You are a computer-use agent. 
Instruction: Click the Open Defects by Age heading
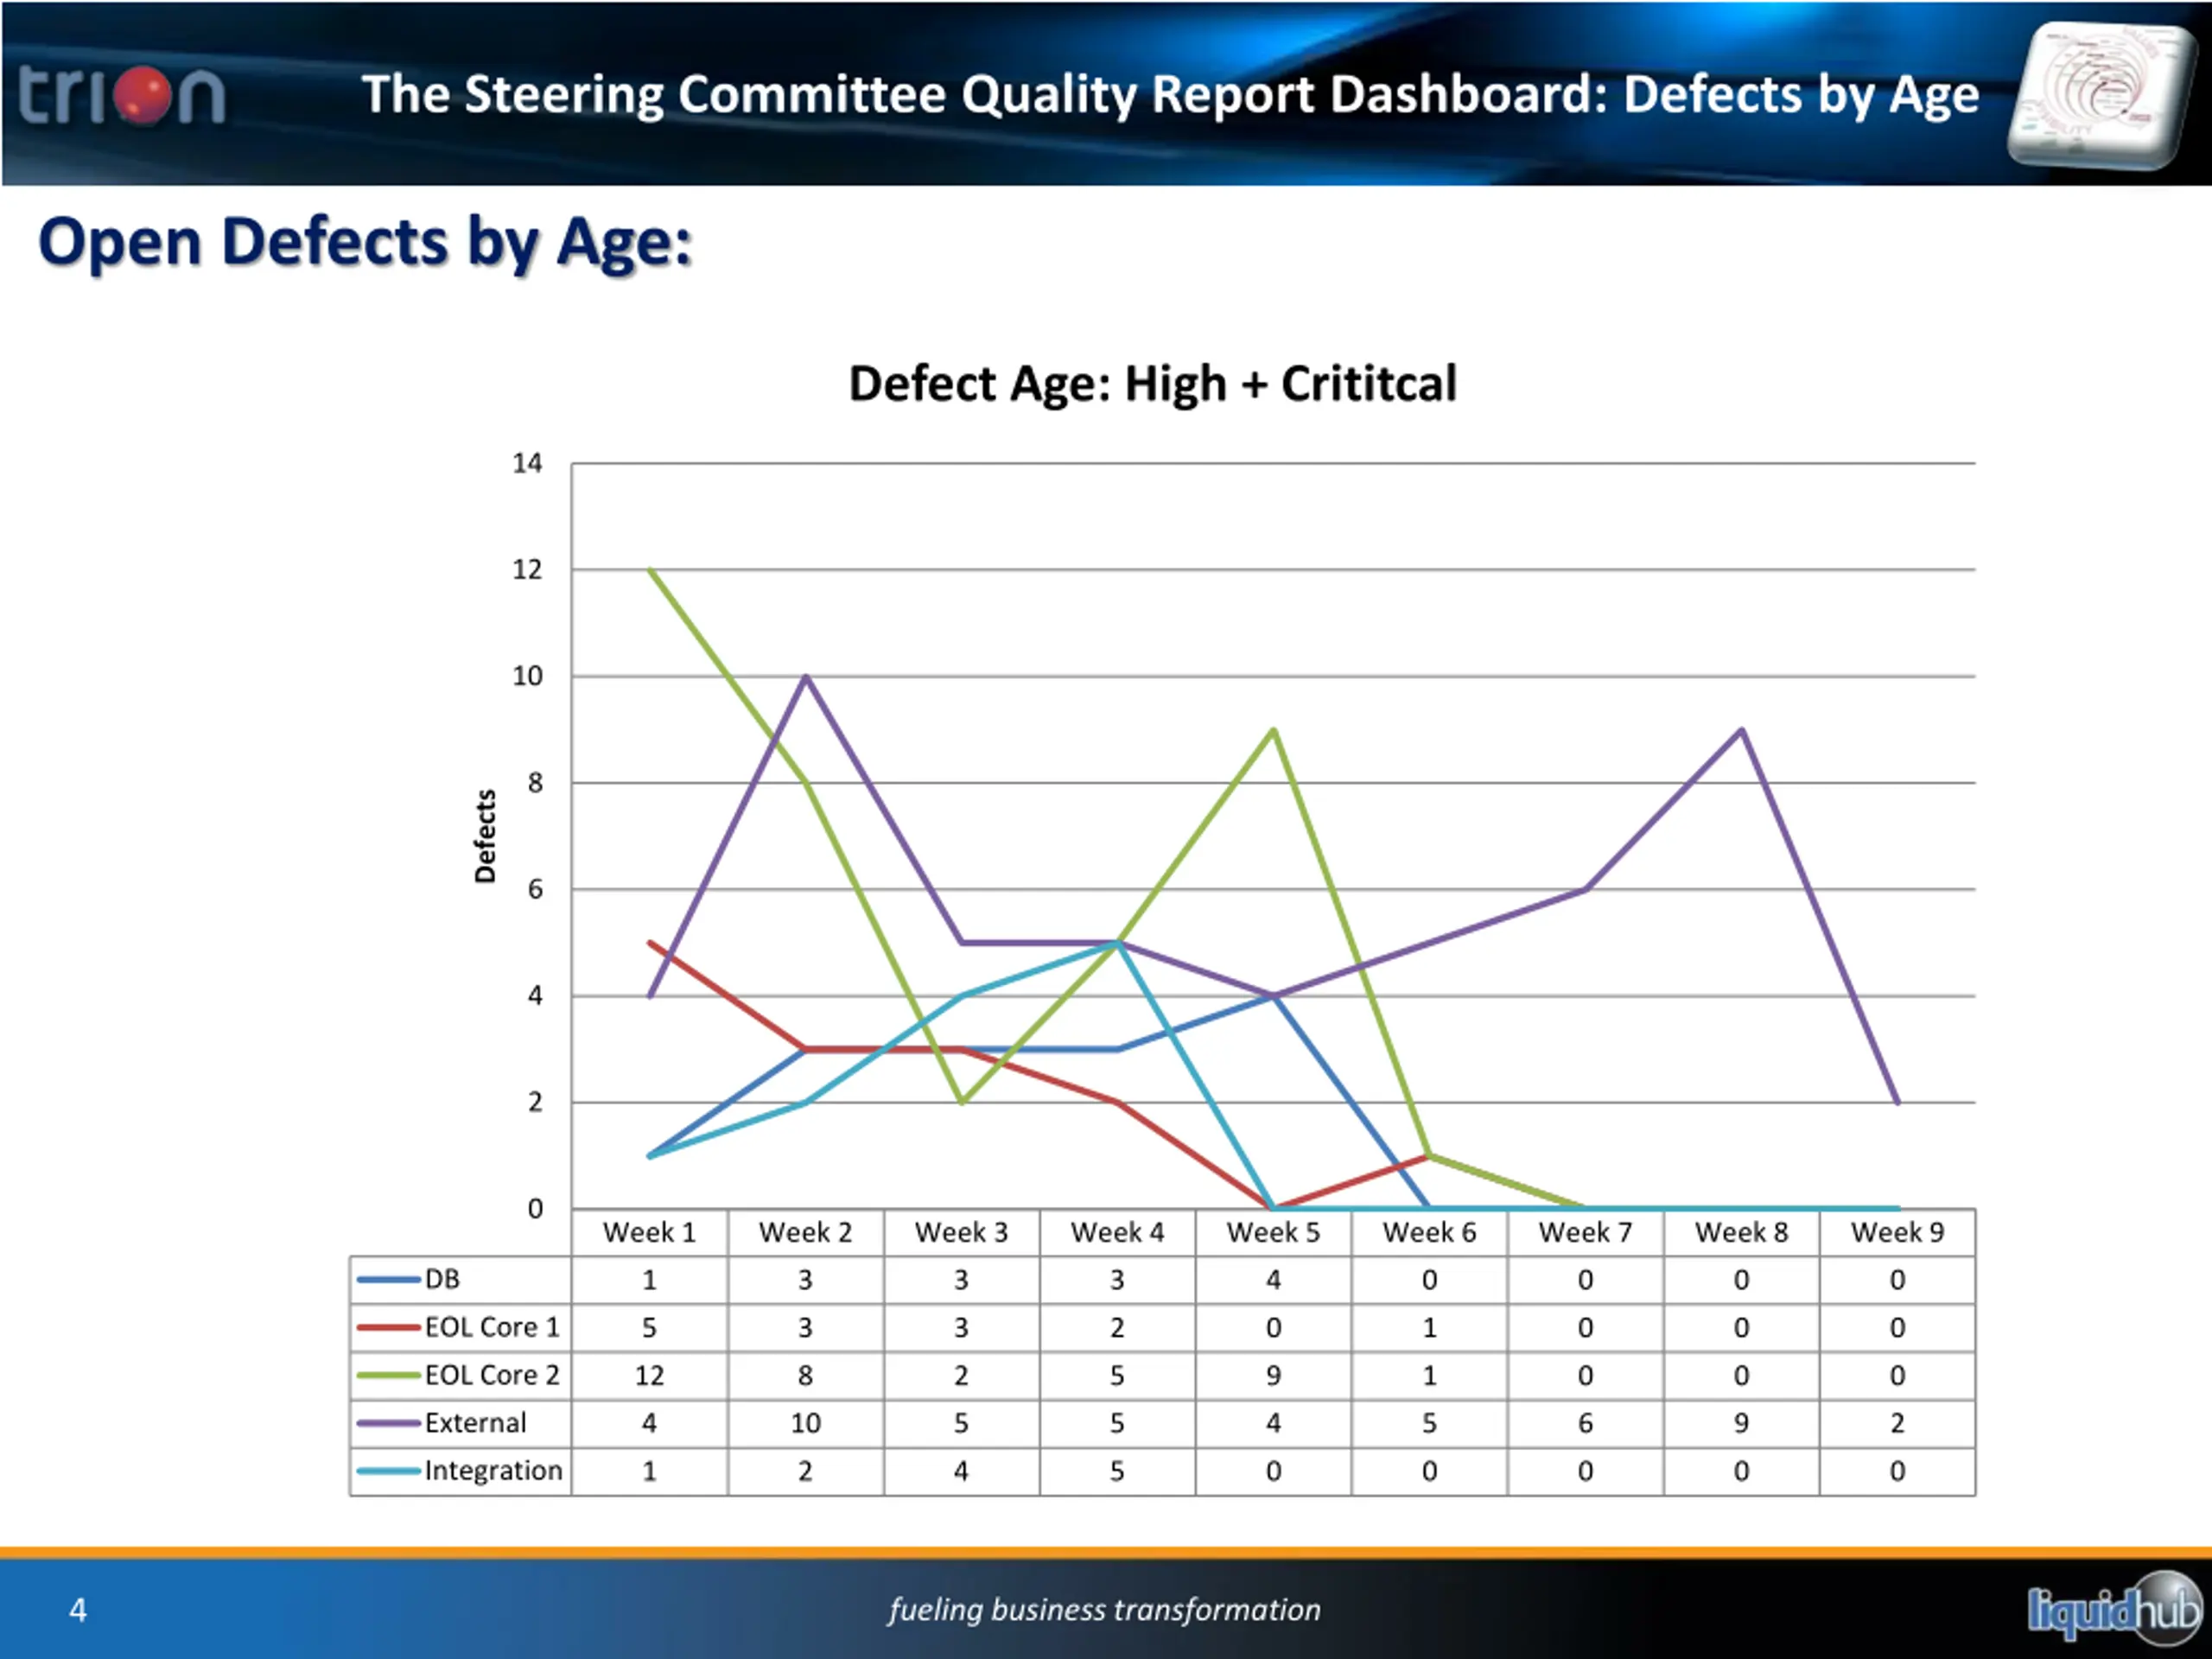[x=365, y=243]
